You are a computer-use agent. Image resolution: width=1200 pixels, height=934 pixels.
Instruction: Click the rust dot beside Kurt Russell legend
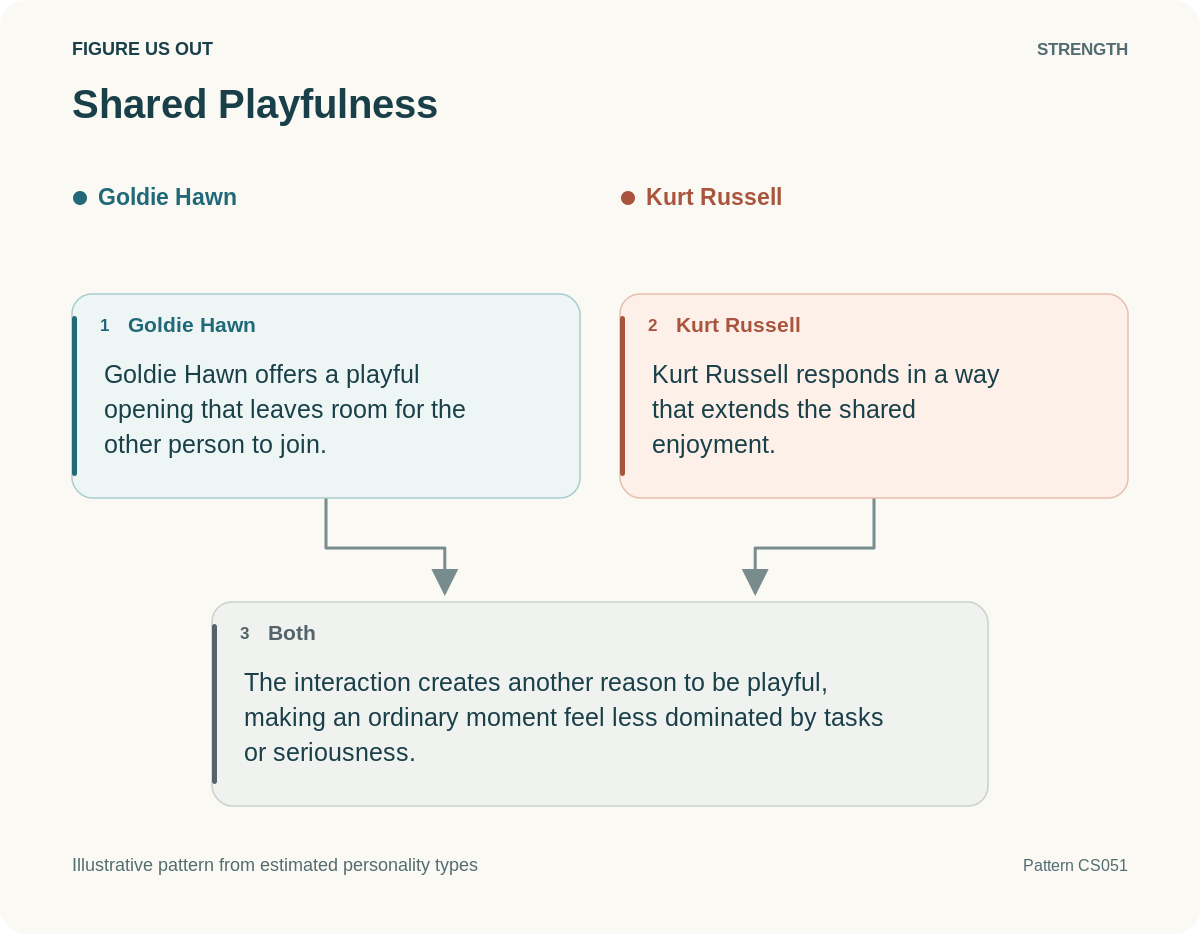(628, 198)
